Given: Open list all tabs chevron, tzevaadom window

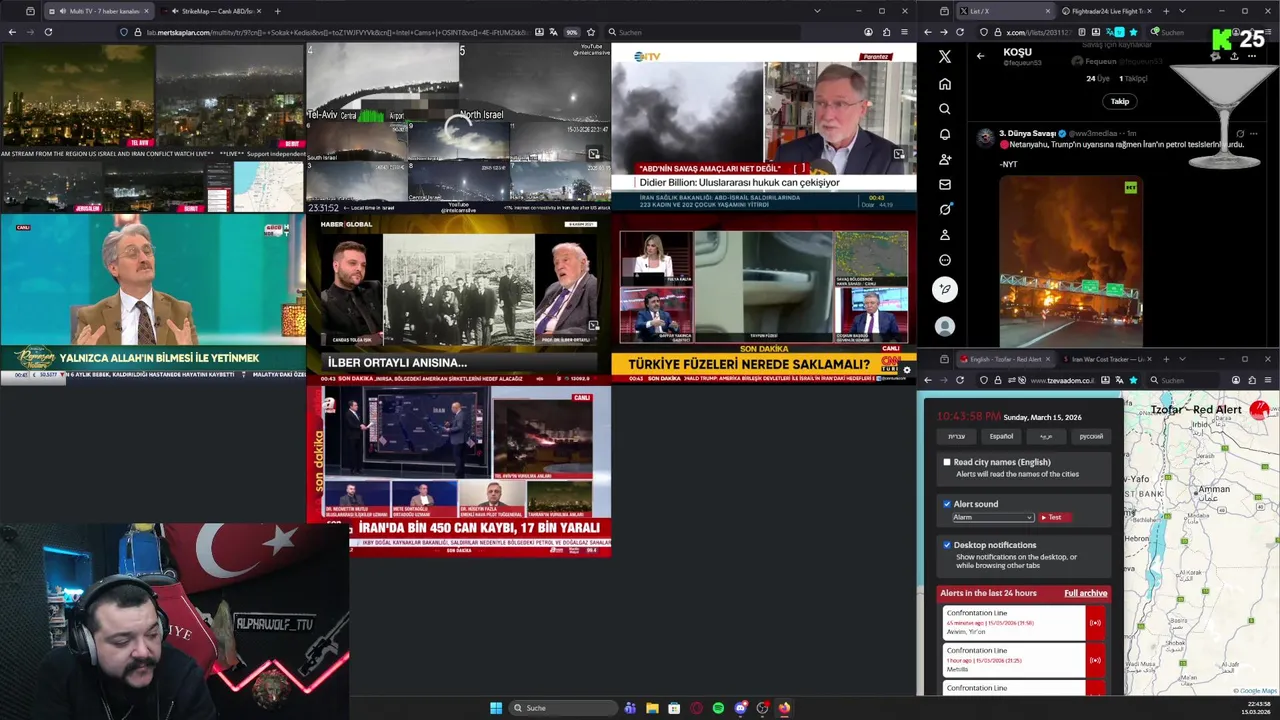Looking at the screenshot, I should pos(1182,359).
